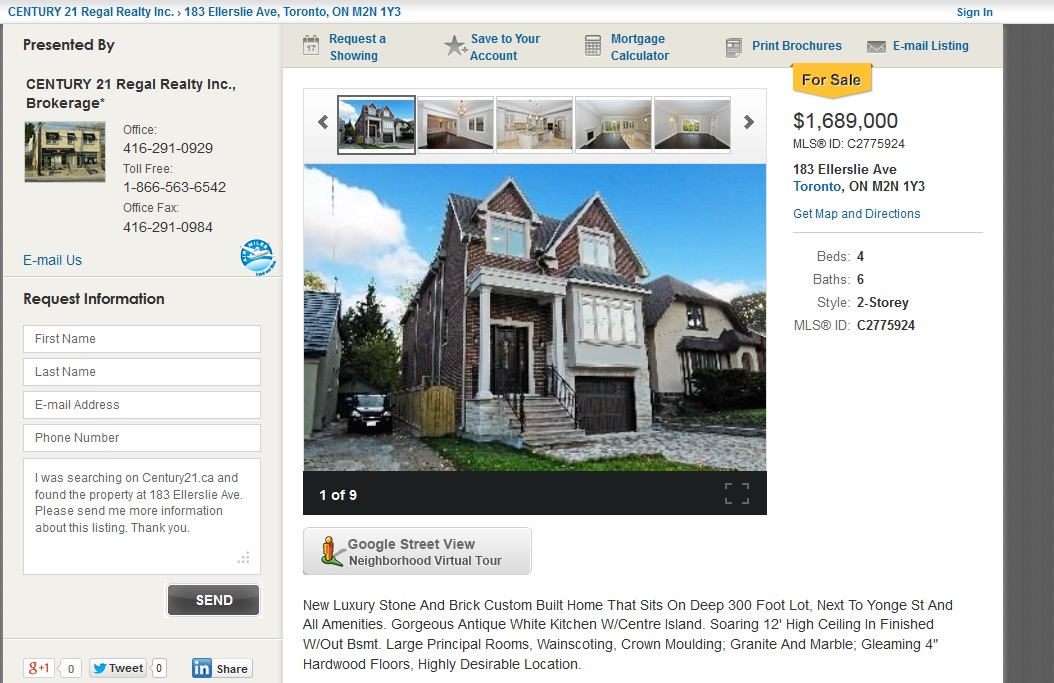Viewport: 1054px width, 683px height.
Task: Click the SEND button
Action: click(214, 600)
